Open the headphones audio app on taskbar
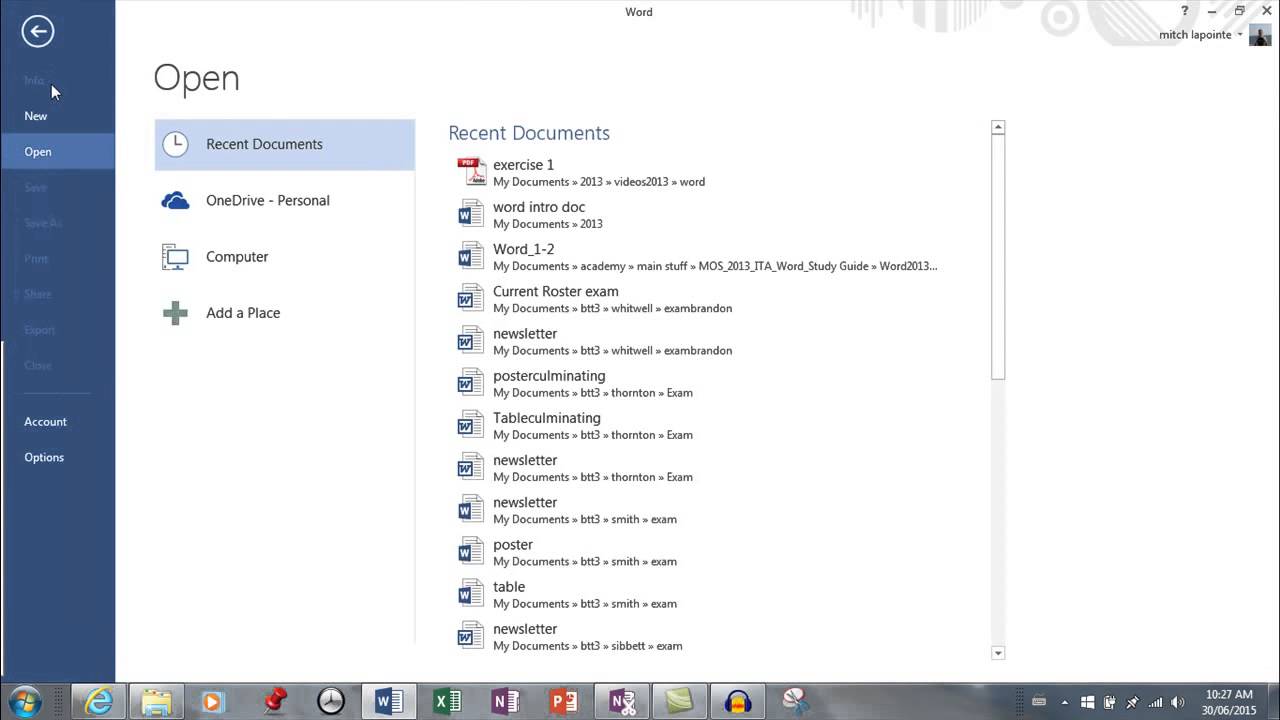1280x720 pixels. click(x=738, y=702)
